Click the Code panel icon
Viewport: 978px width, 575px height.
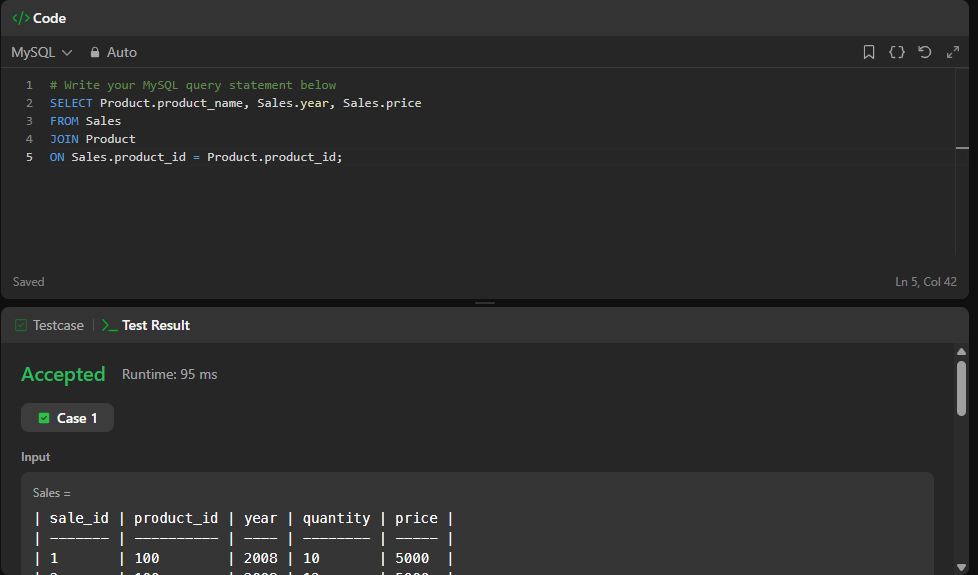point(21,18)
